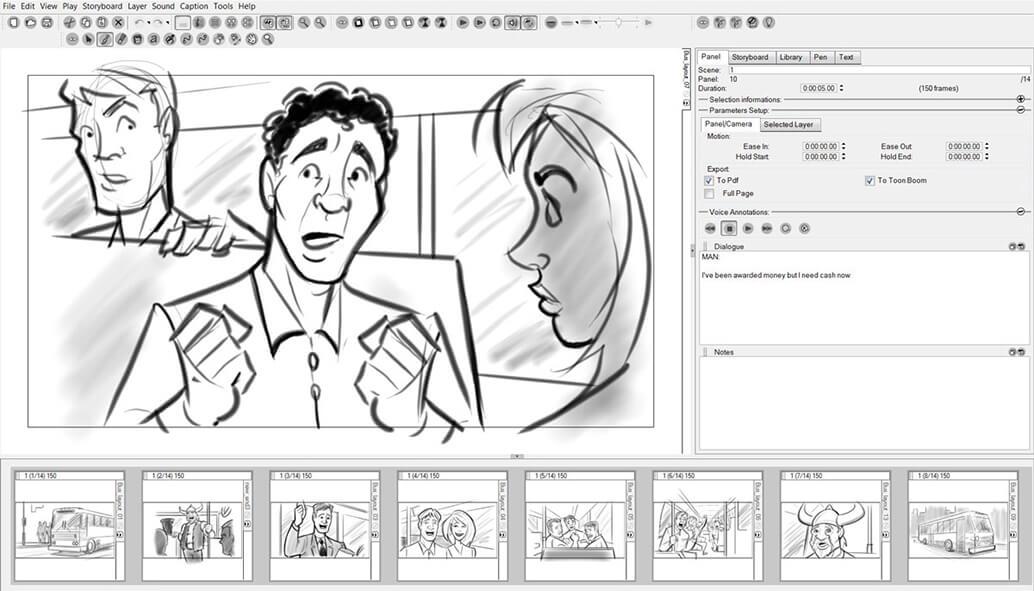This screenshot has height=591, width=1034.
Task: Click the Play icon to preview the storyboard
Action: point(461,22)
